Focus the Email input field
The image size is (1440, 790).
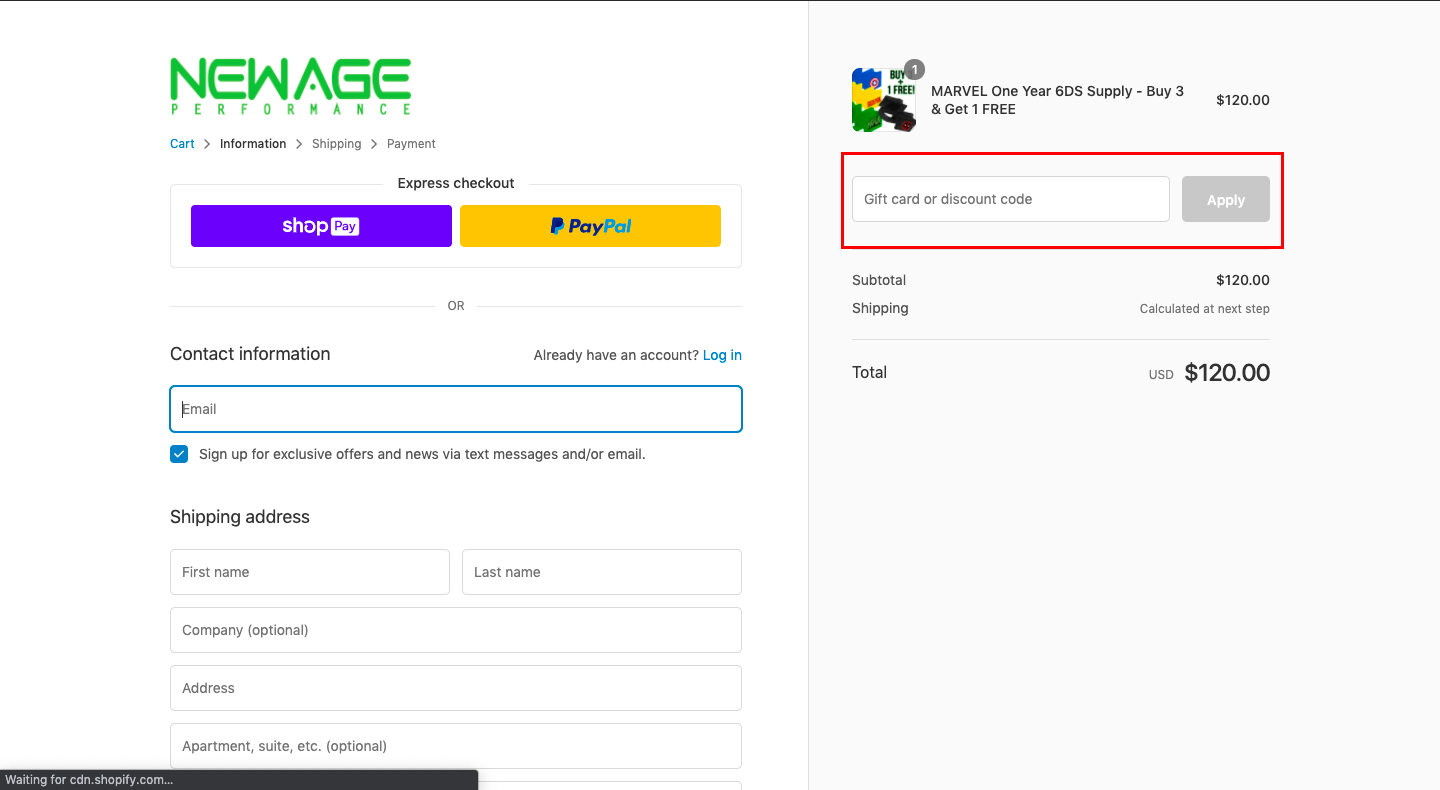pos(456,409)
